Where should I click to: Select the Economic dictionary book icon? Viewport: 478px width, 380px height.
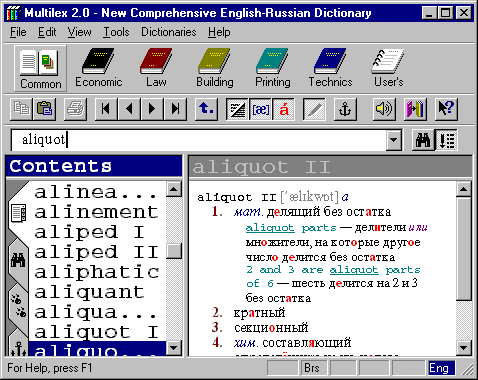click(x=98, y=68)
